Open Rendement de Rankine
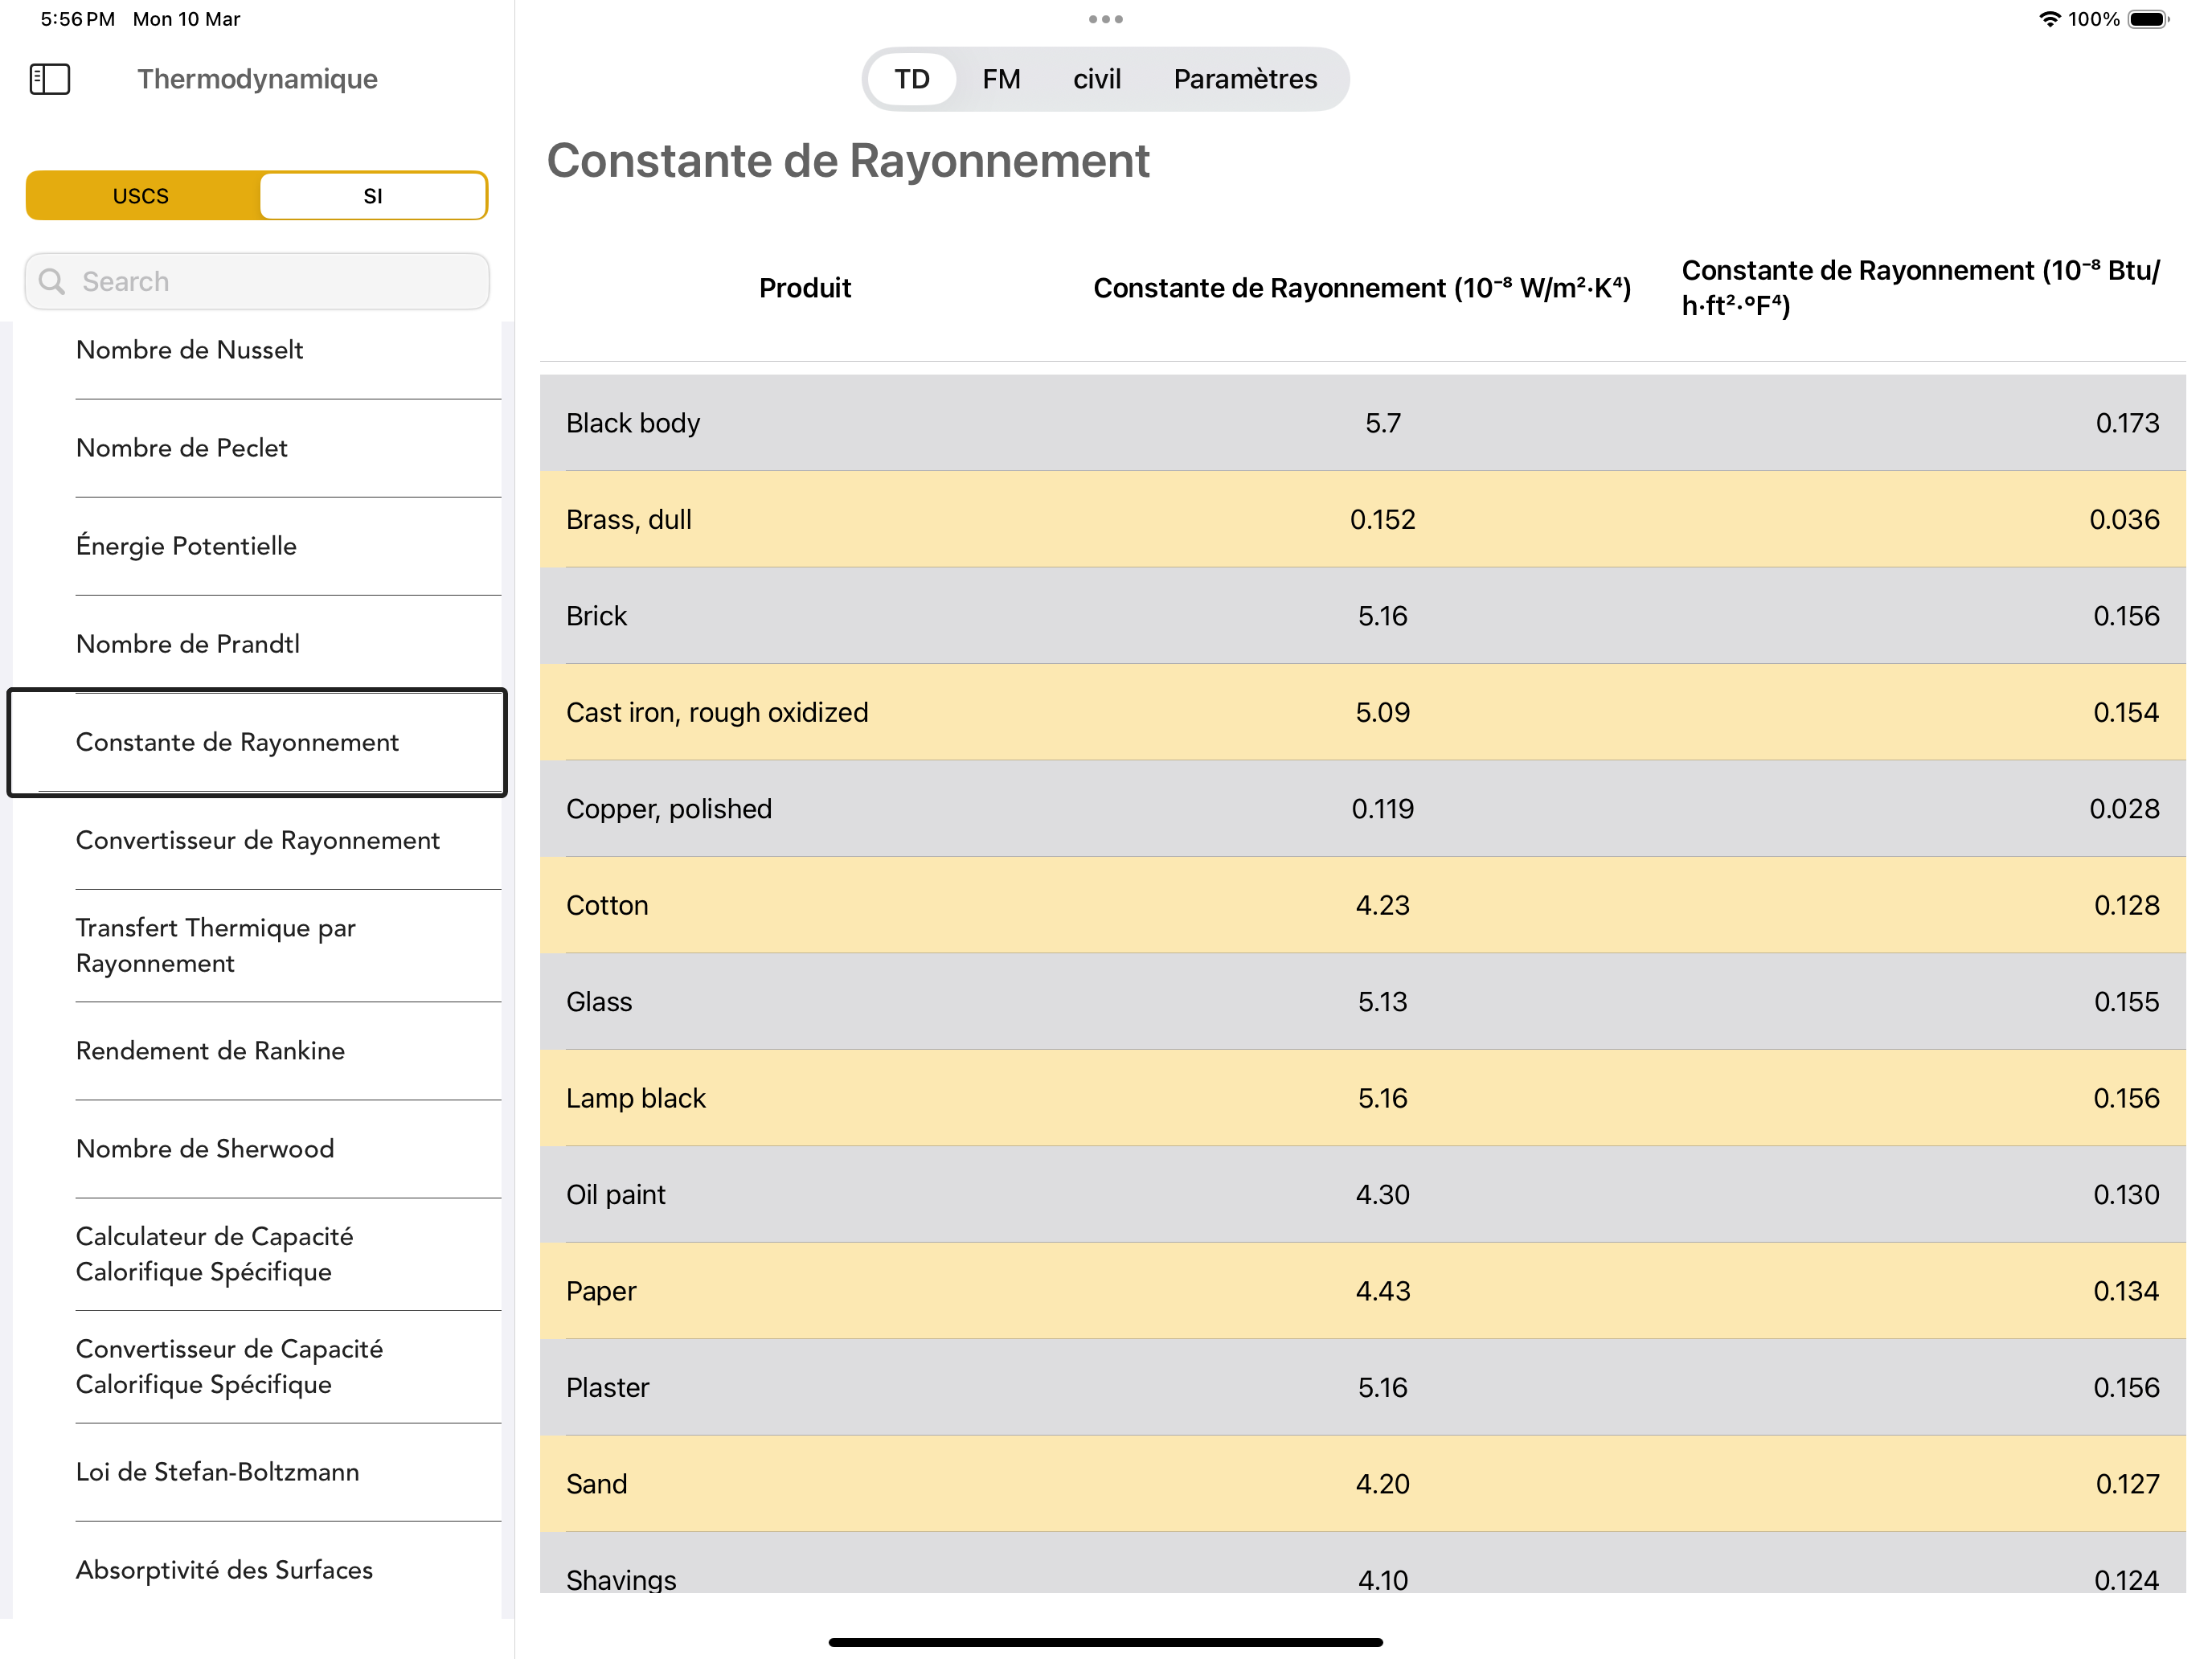The image size is (2212, 1659). coord(257,1051)
